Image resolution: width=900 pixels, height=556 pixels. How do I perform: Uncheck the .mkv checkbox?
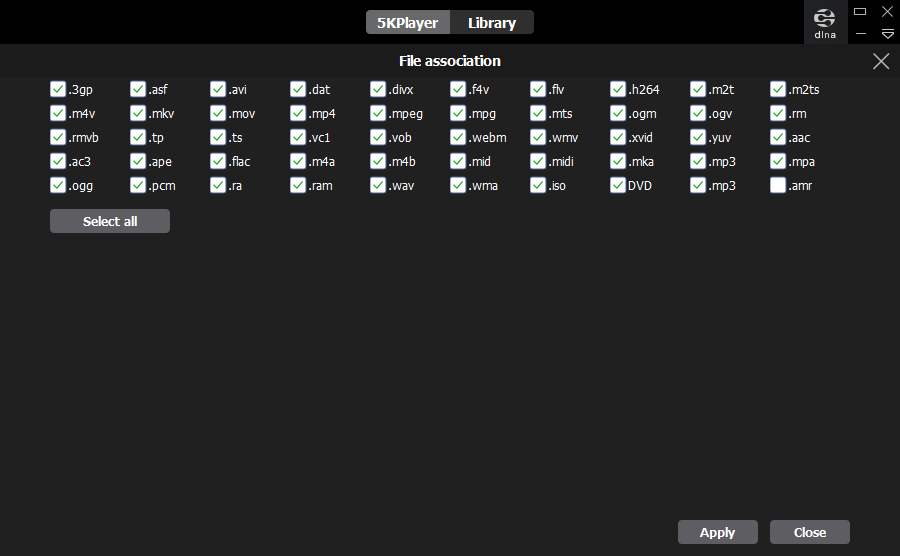tap(138, 113)
